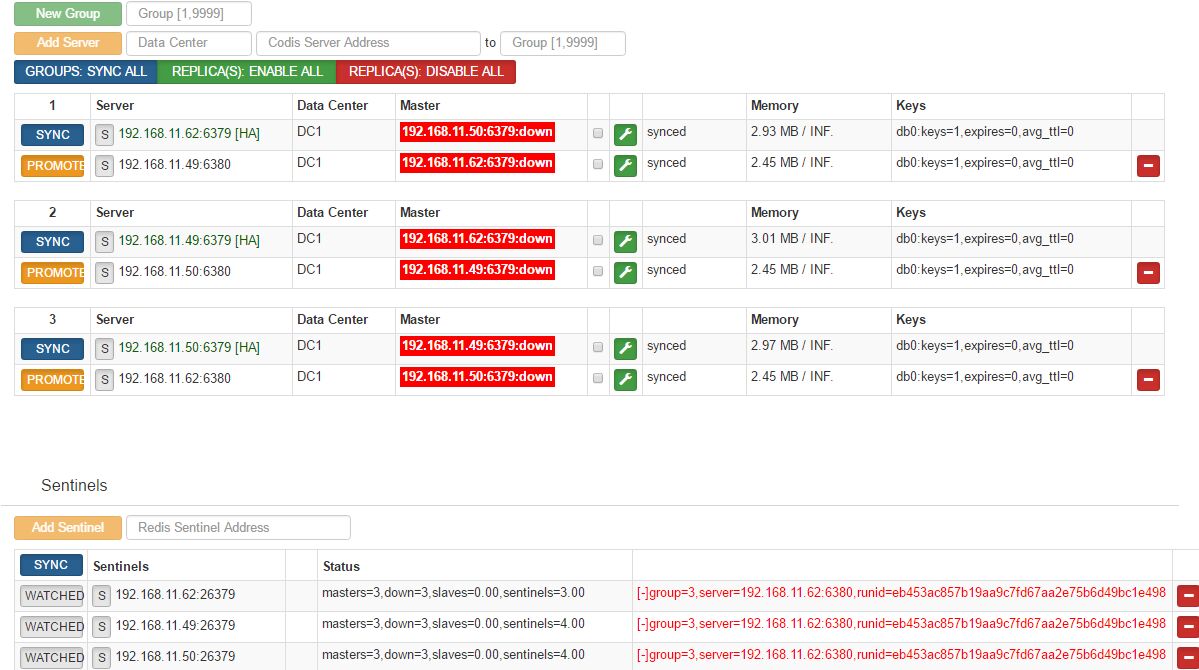Click REPLICA(S): DISABLE ALL button
Viewport: 1199px width, 670px height.
(x=426, y=72)
